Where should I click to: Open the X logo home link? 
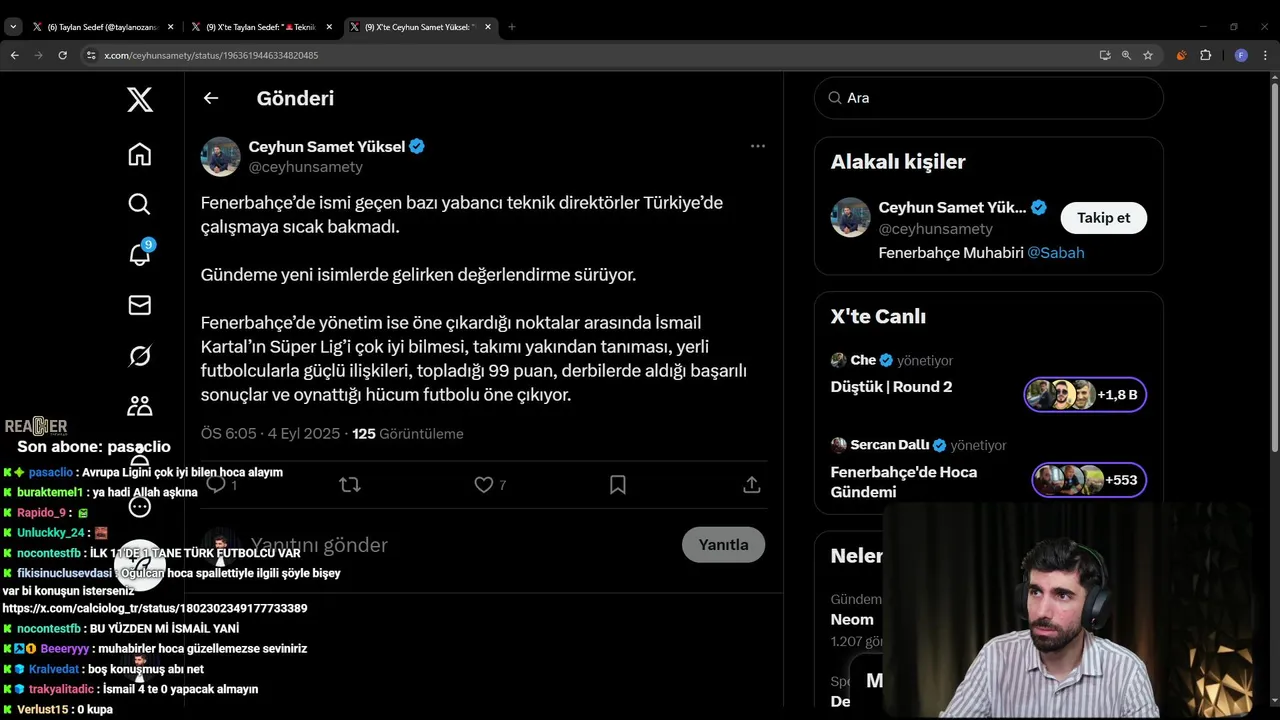(140, 99)
